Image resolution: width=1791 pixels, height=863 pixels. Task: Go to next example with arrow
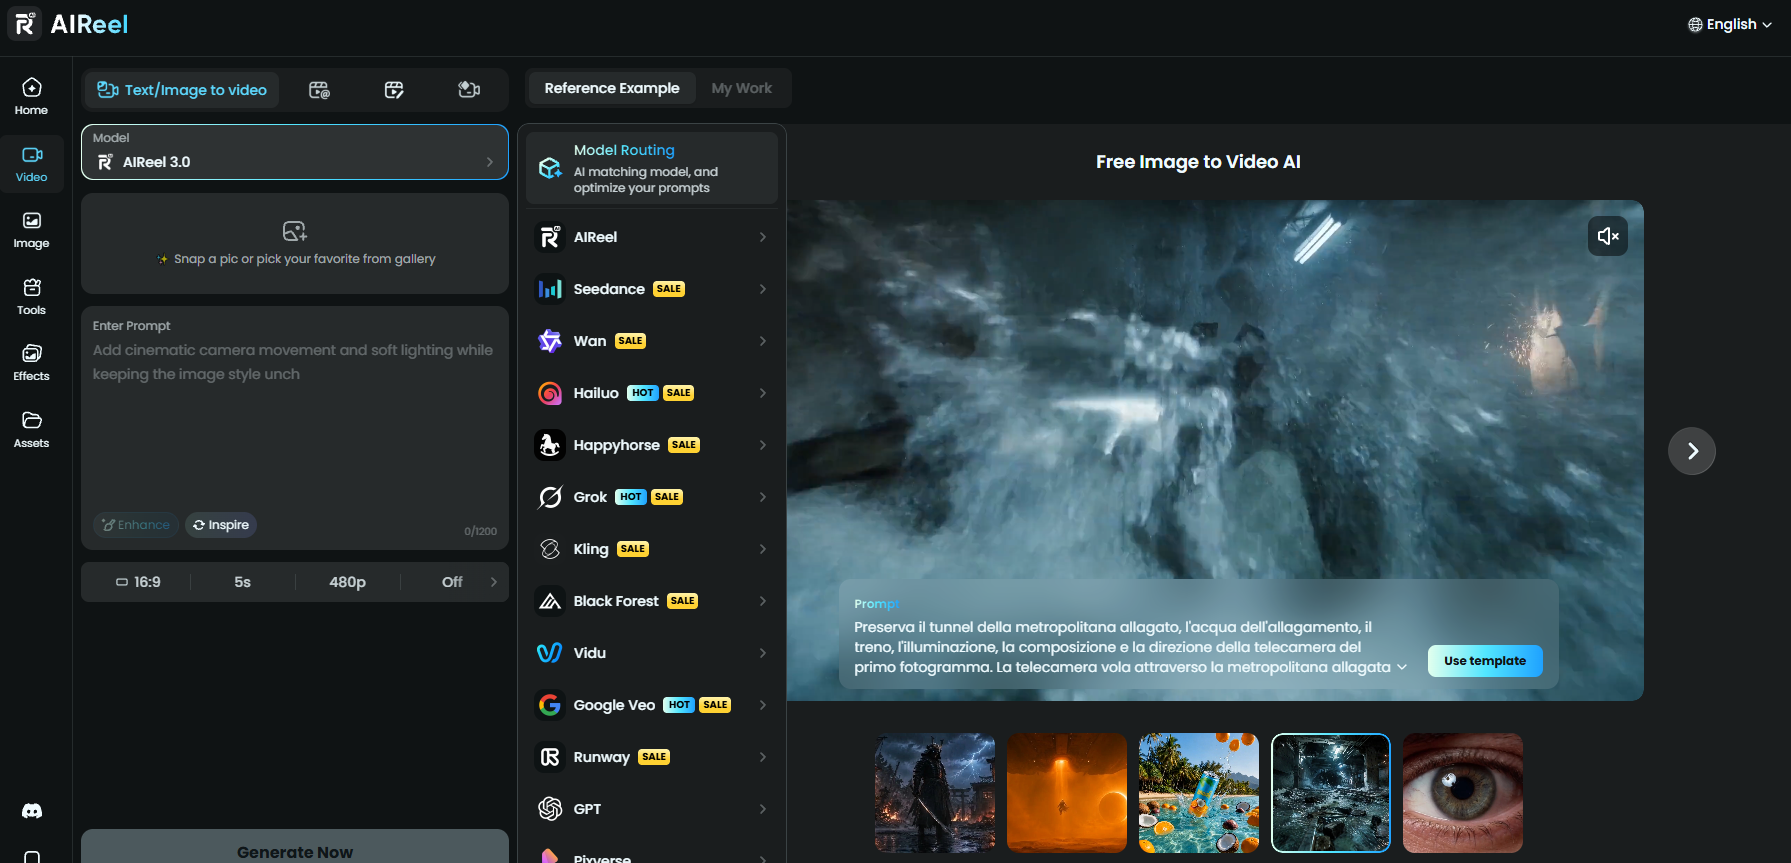click(1692, 451)
